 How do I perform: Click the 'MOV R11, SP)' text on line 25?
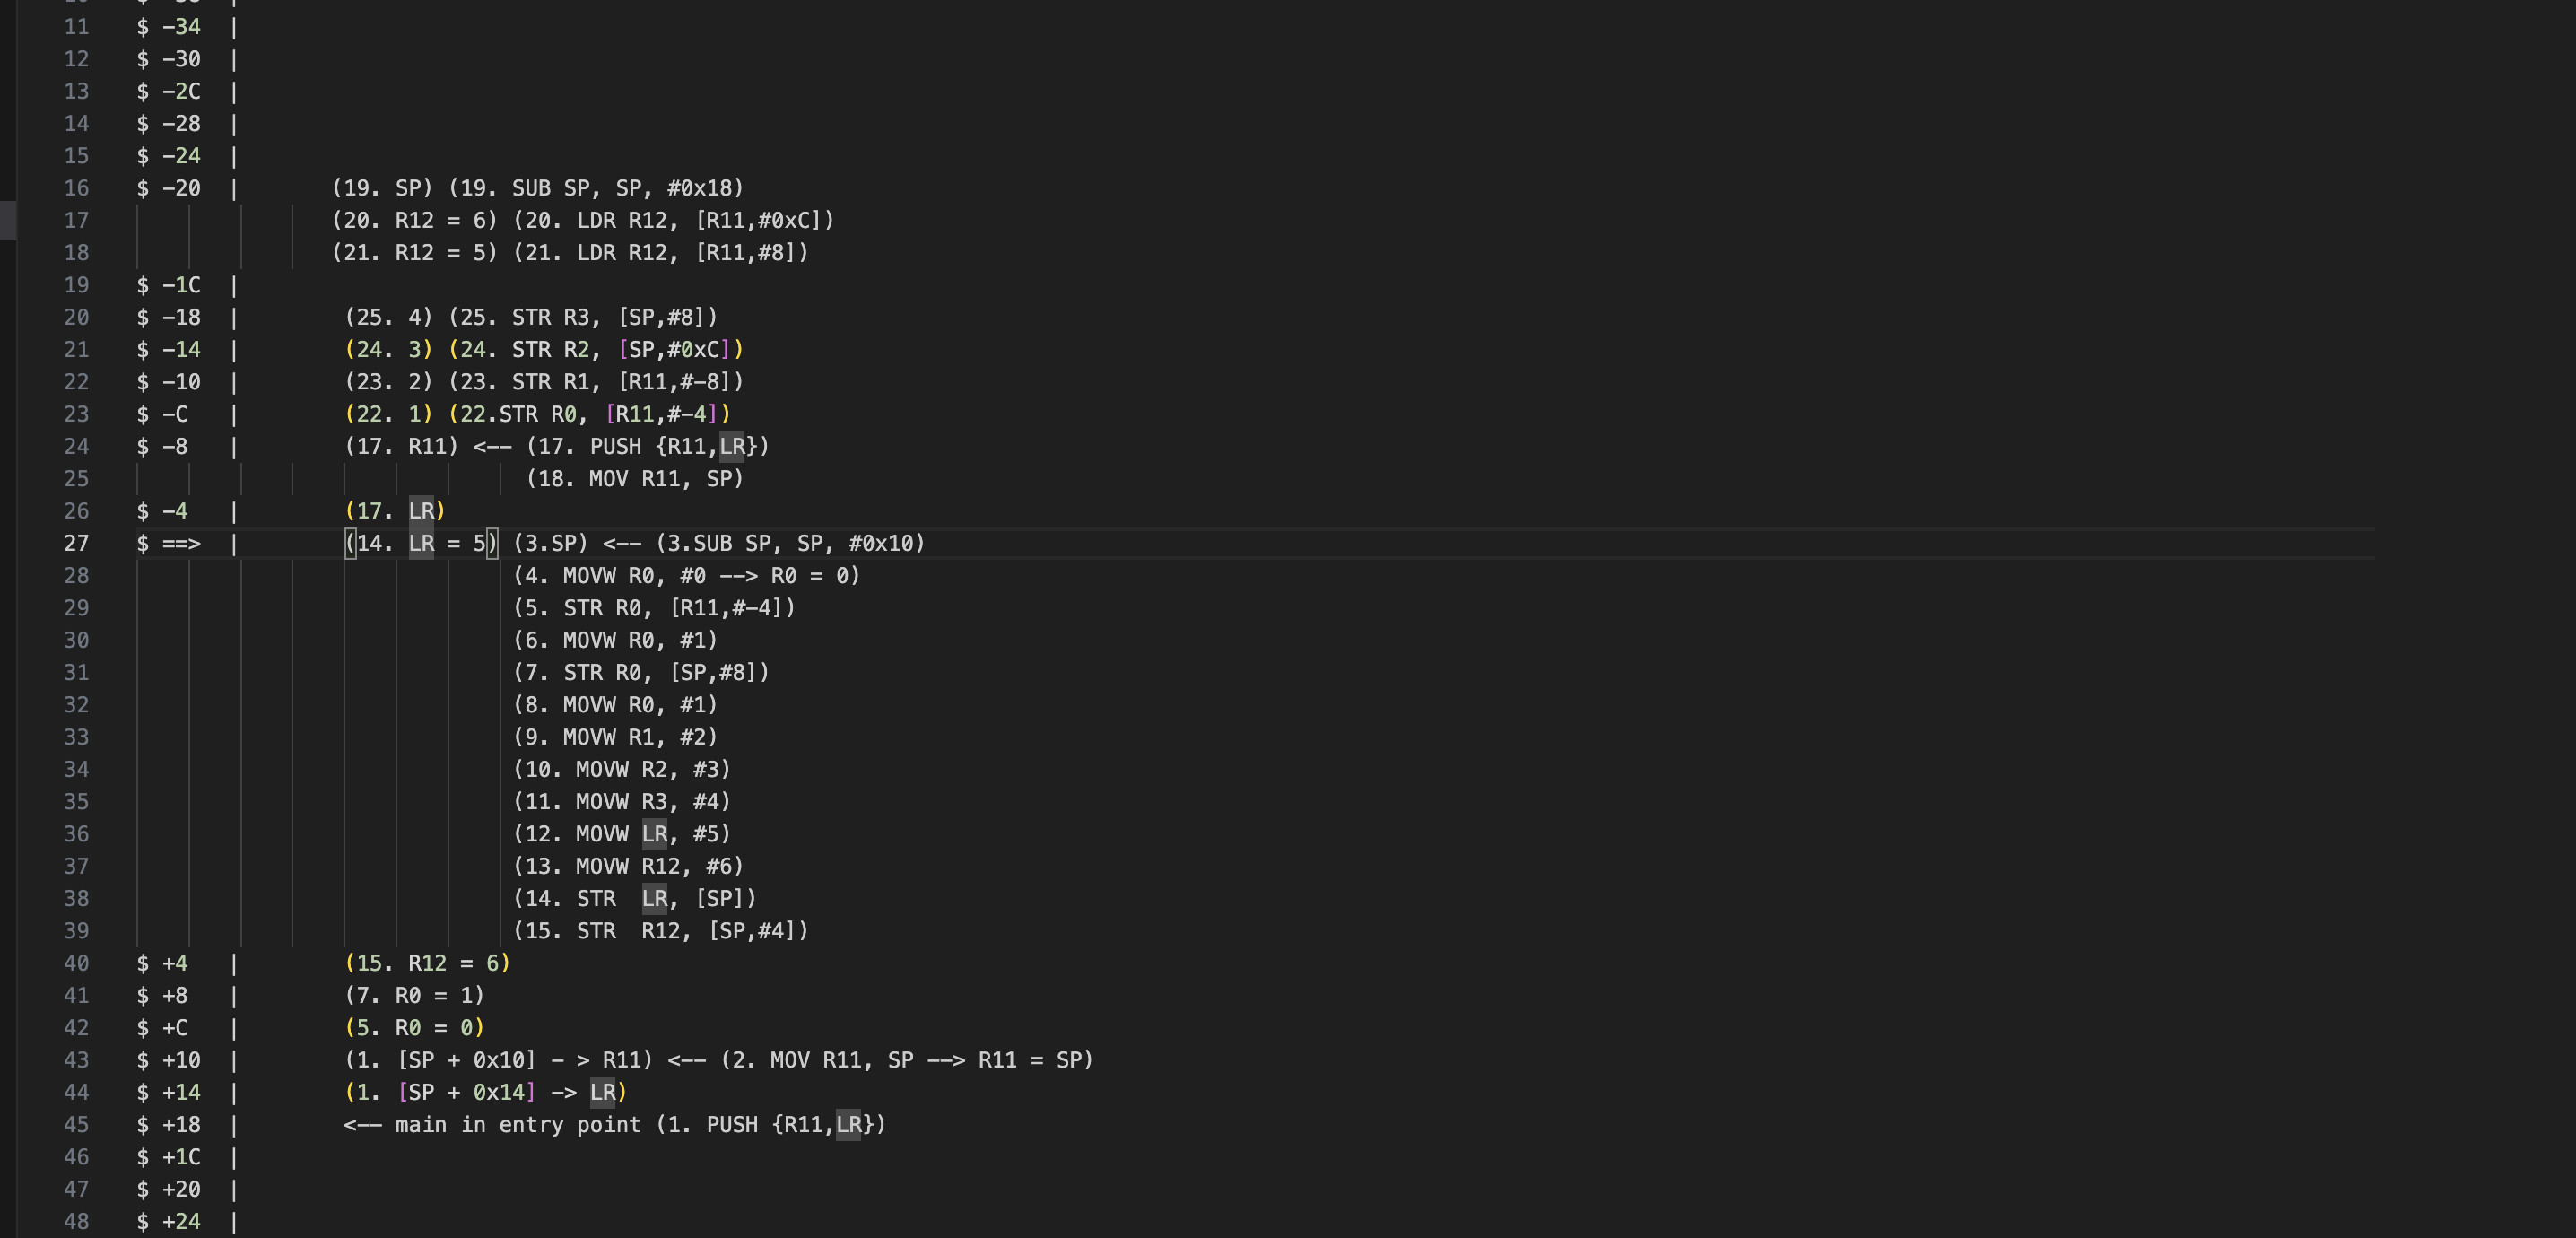coord(664,478)
